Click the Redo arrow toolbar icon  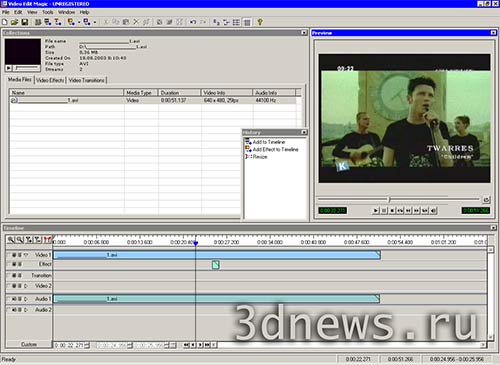pos(204,22)
